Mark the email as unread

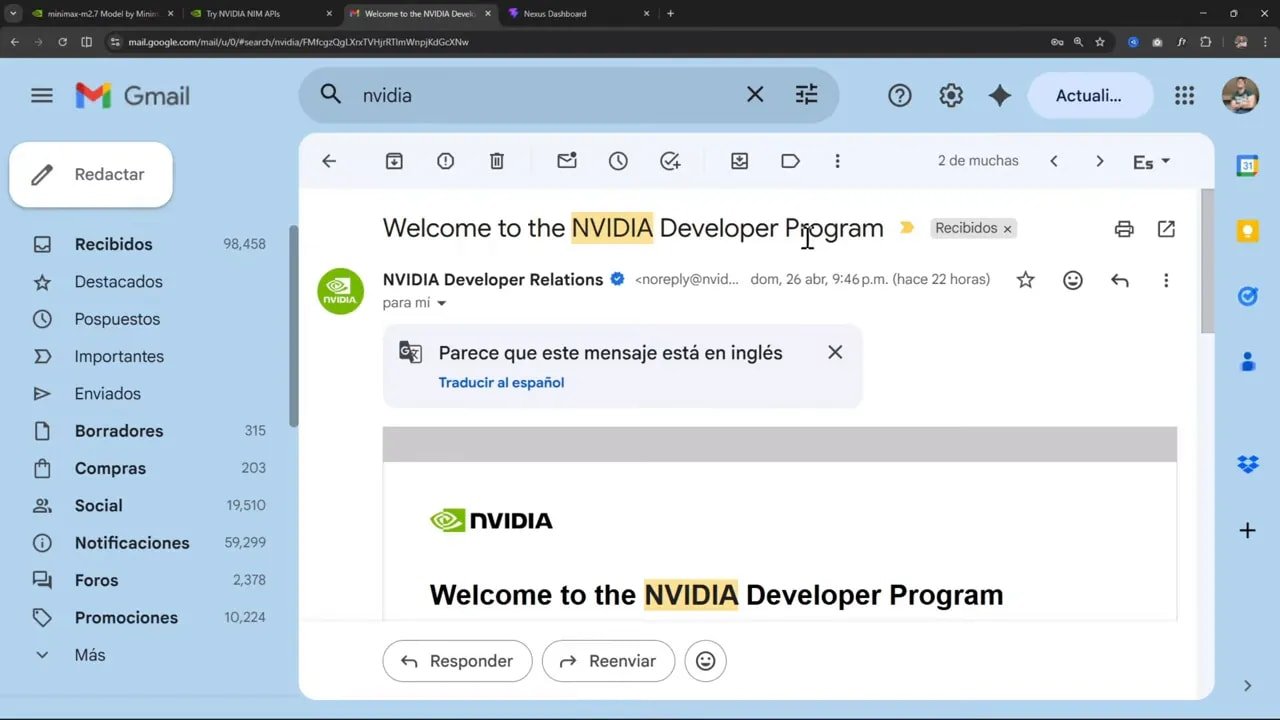[567, 161]
